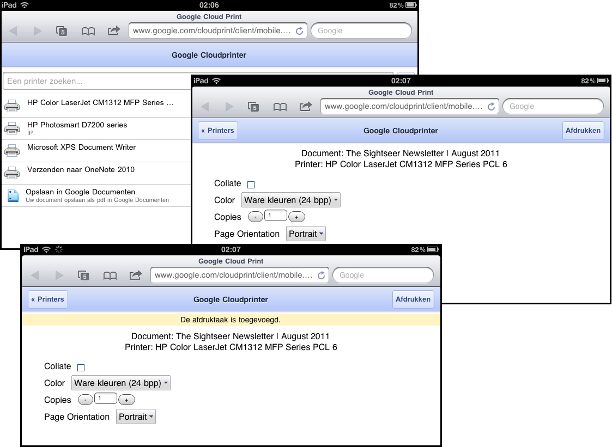The width and height of the screenshot is (612, 447).
Task: Click Afdrukken button in middle-right window
Action: [583, 131]
